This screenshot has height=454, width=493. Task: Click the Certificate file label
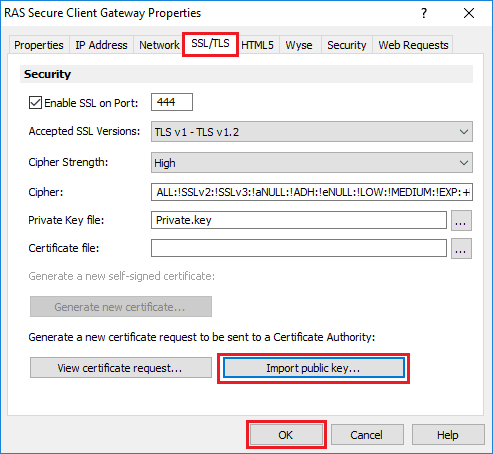[x=64, y=248]
